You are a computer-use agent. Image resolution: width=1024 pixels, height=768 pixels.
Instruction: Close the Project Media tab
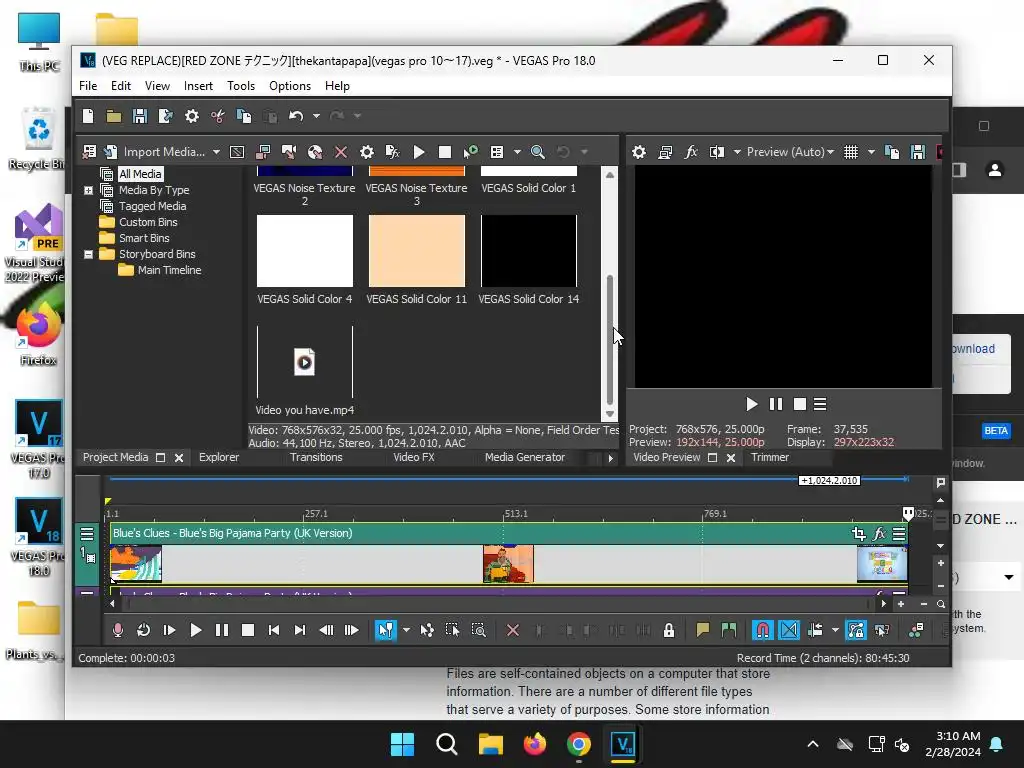179,458
